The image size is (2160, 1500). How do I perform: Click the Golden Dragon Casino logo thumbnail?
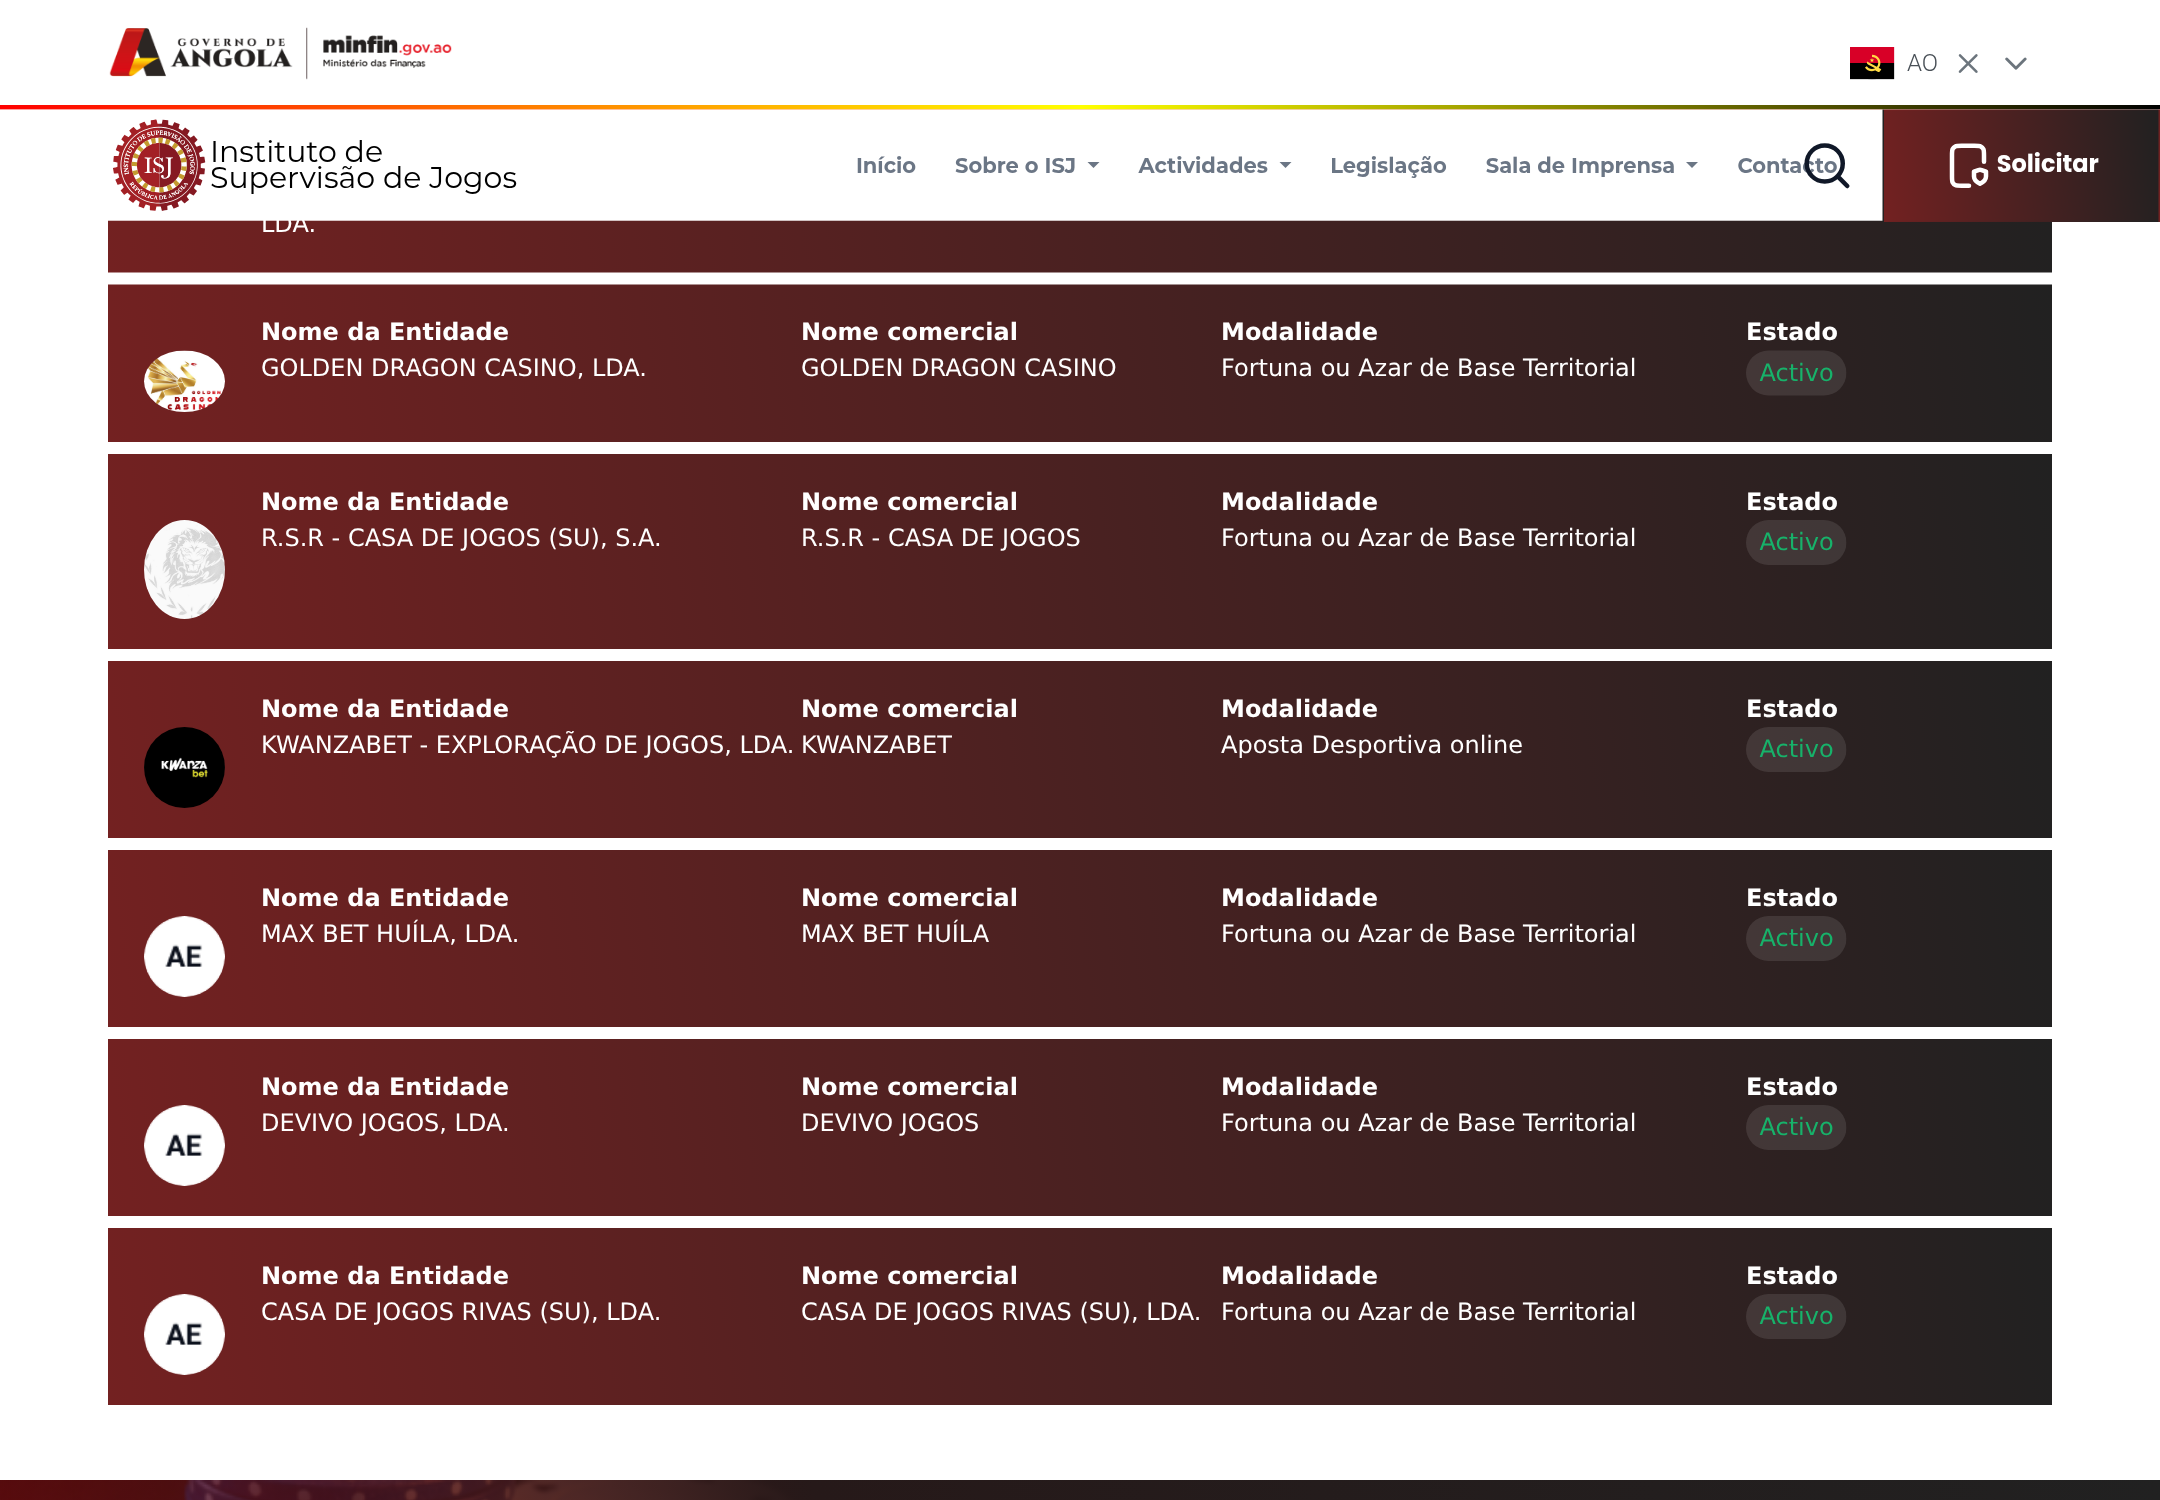point(184,381)
